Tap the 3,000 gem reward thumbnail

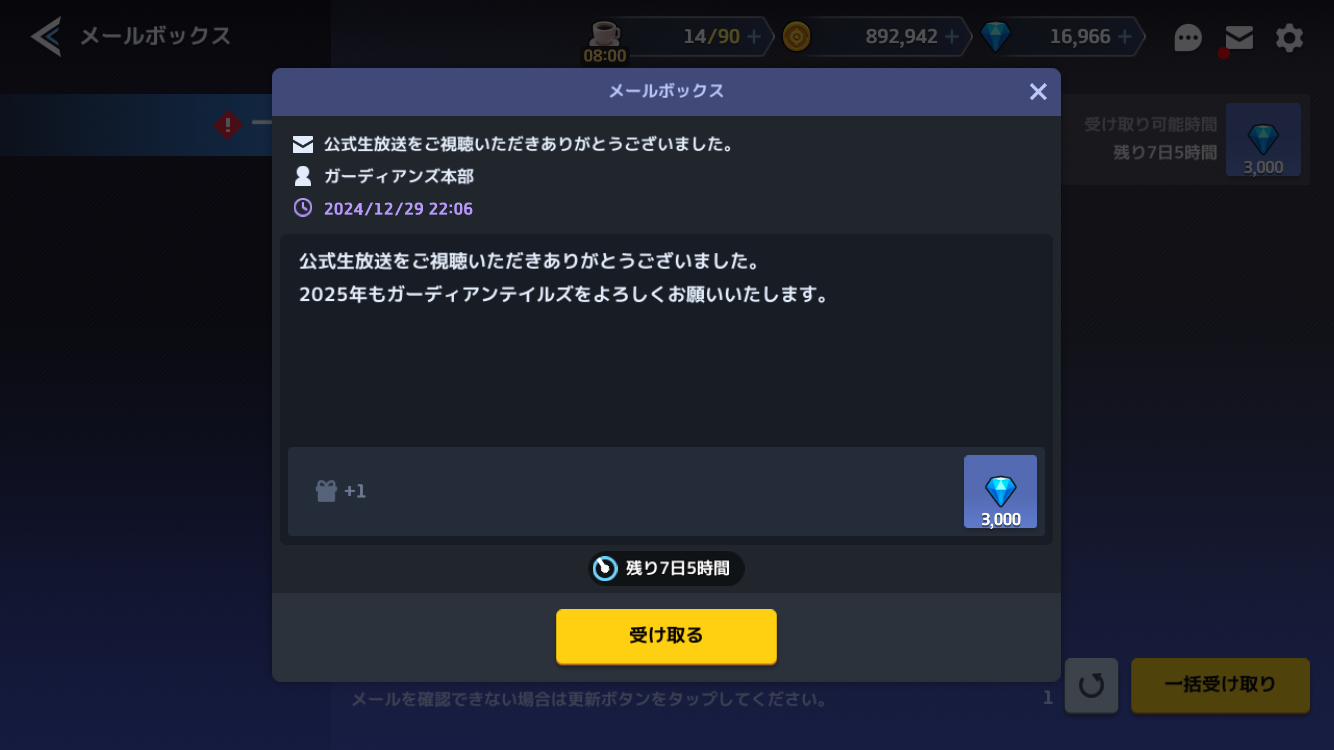(1000, 491)
